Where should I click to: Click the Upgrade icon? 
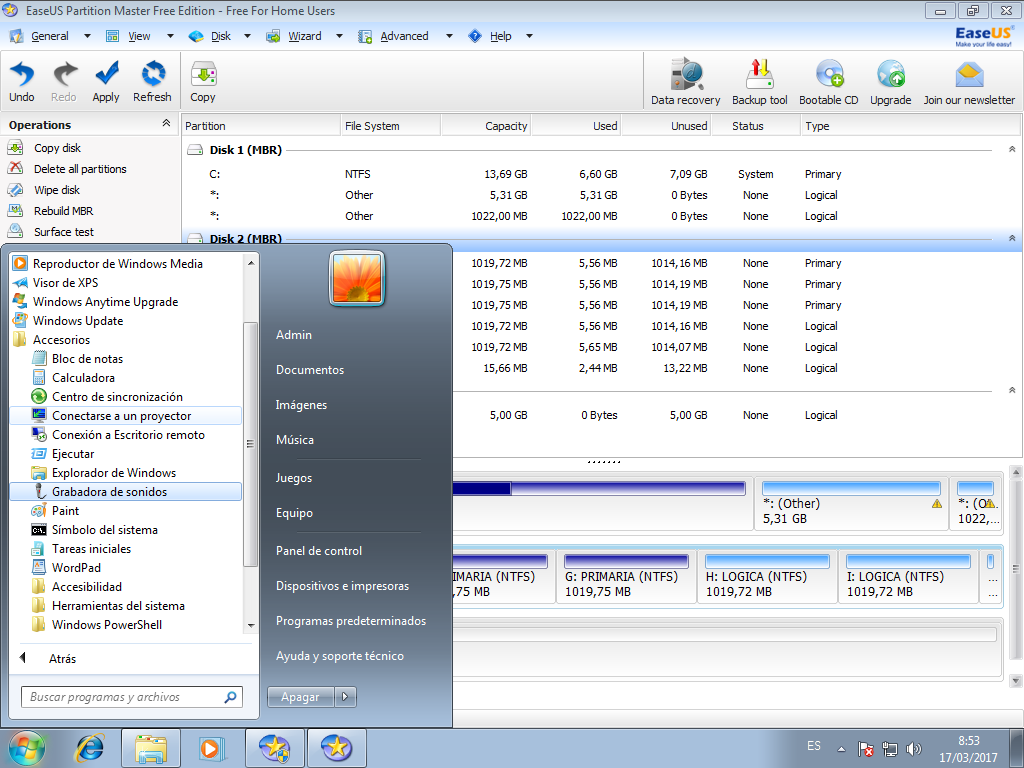(891, 82)
